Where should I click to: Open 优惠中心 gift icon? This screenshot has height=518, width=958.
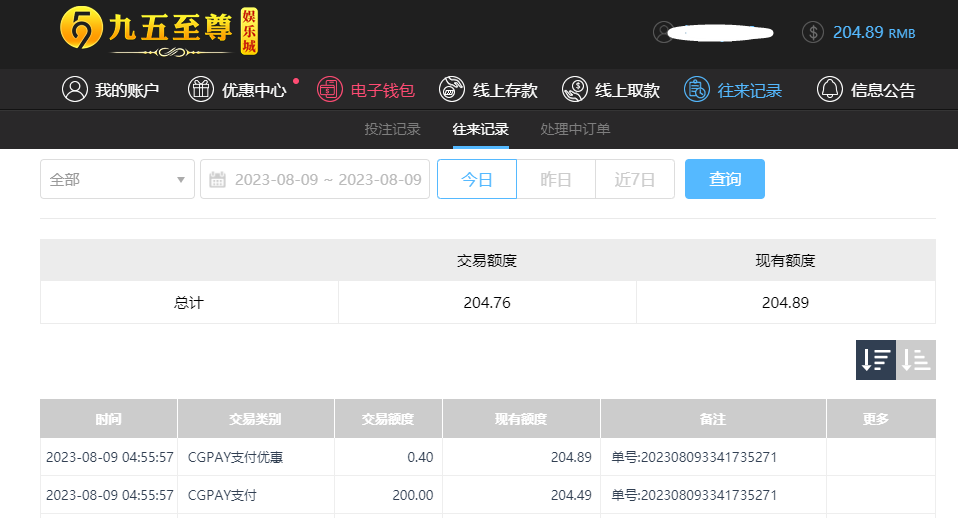[200, 90]
